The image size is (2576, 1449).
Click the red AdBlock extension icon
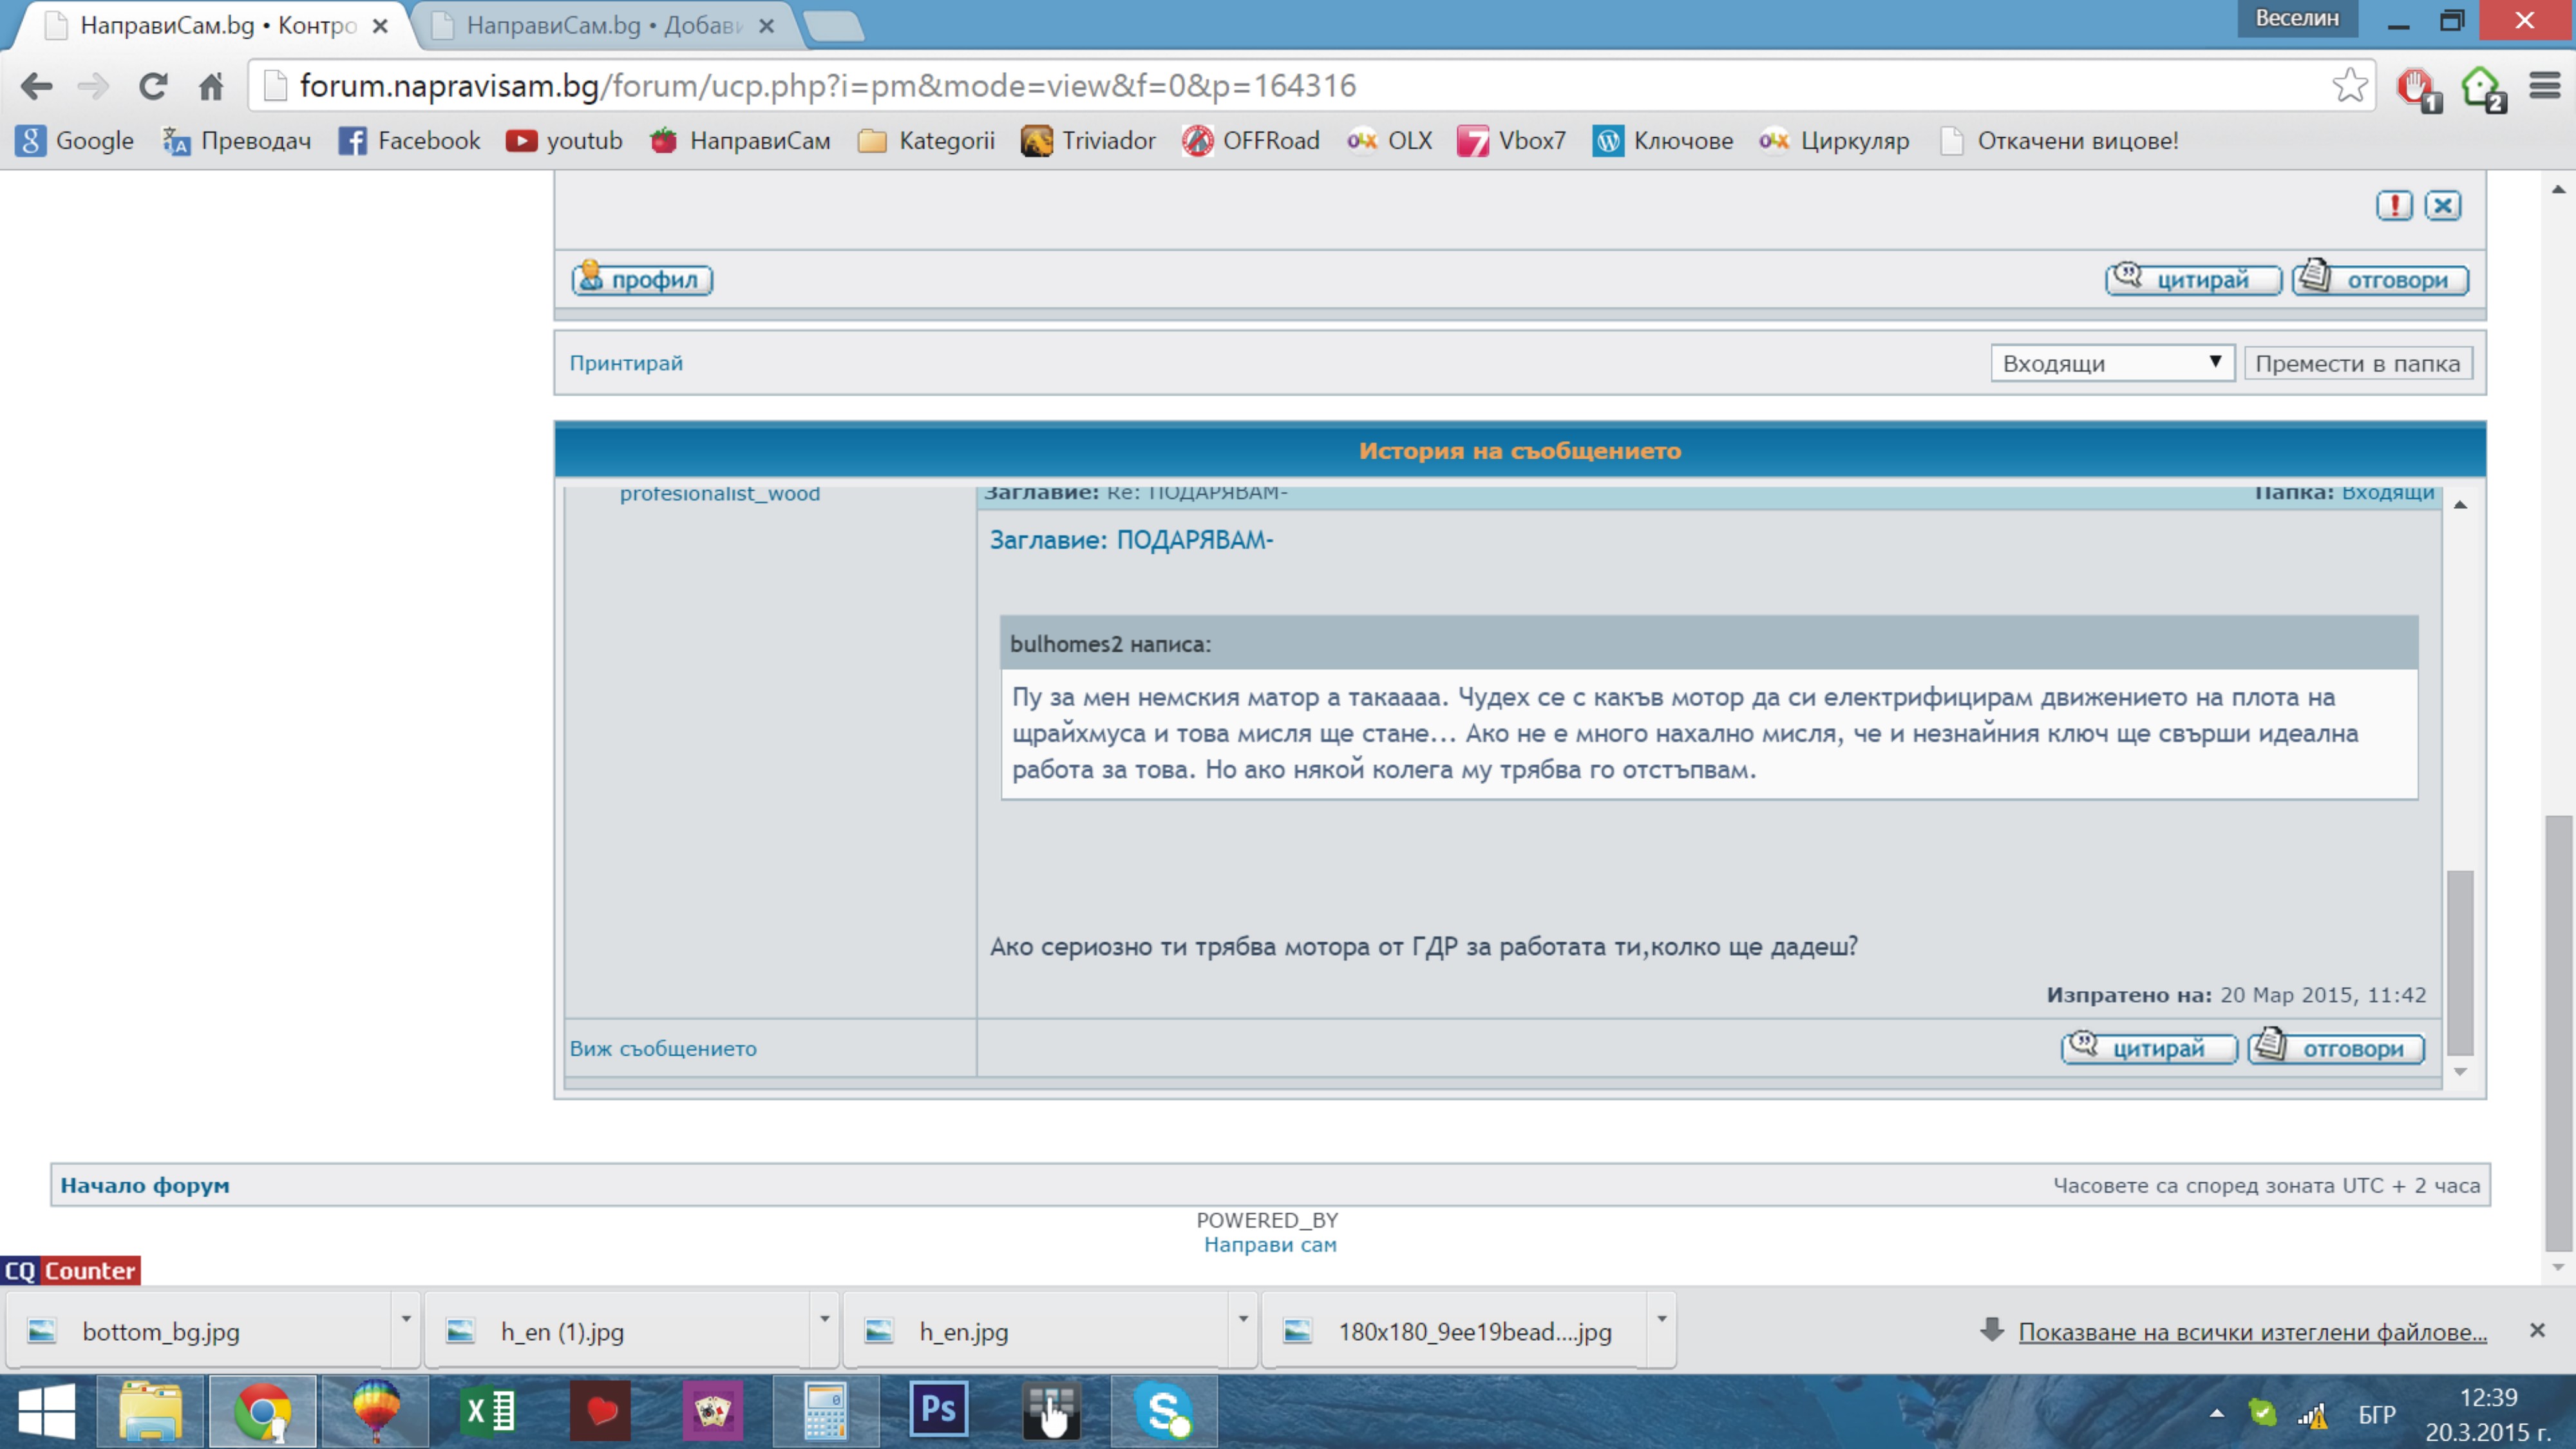click(2416, 87)
